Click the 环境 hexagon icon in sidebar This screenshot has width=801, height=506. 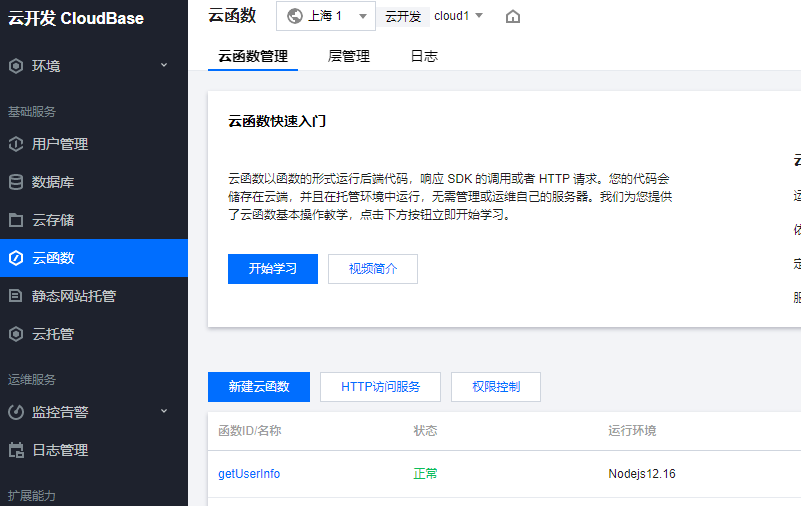16,66
